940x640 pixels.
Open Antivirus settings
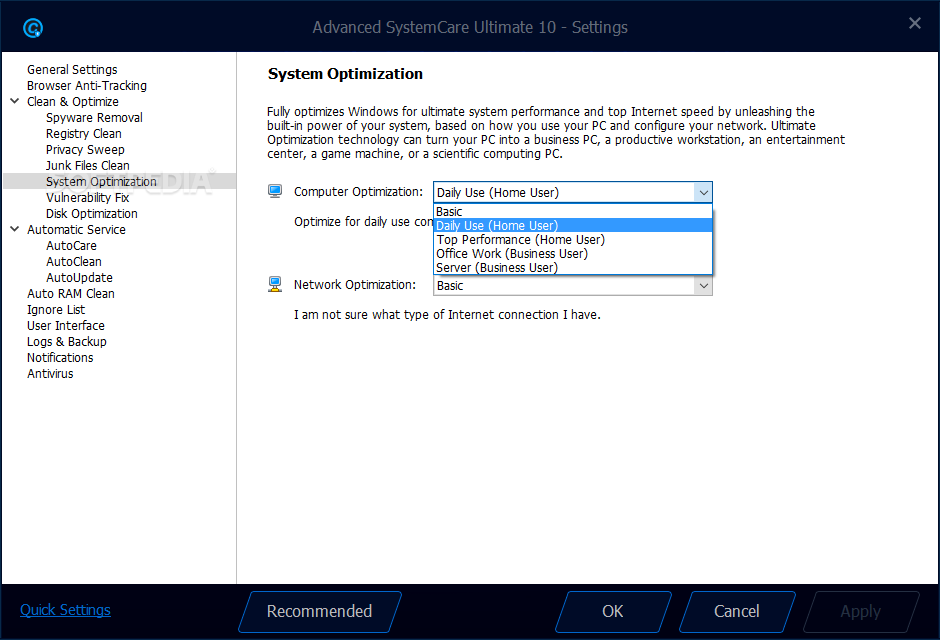coord(50,373)
